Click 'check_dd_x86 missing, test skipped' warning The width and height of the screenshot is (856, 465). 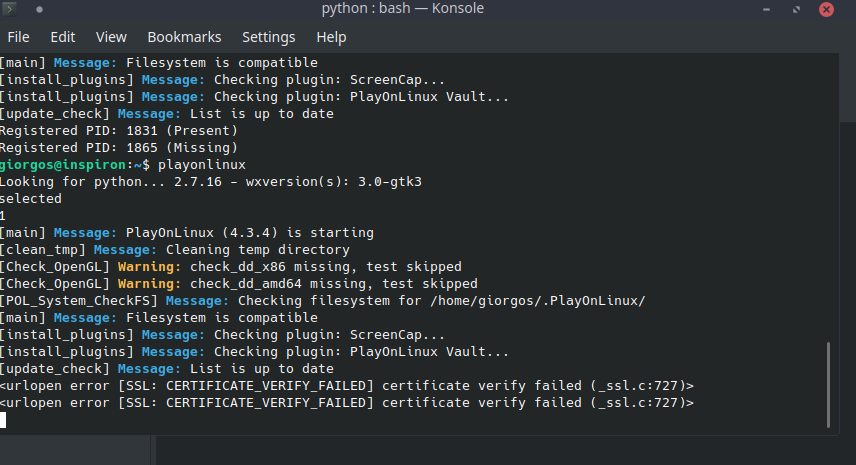pos(326,267)
